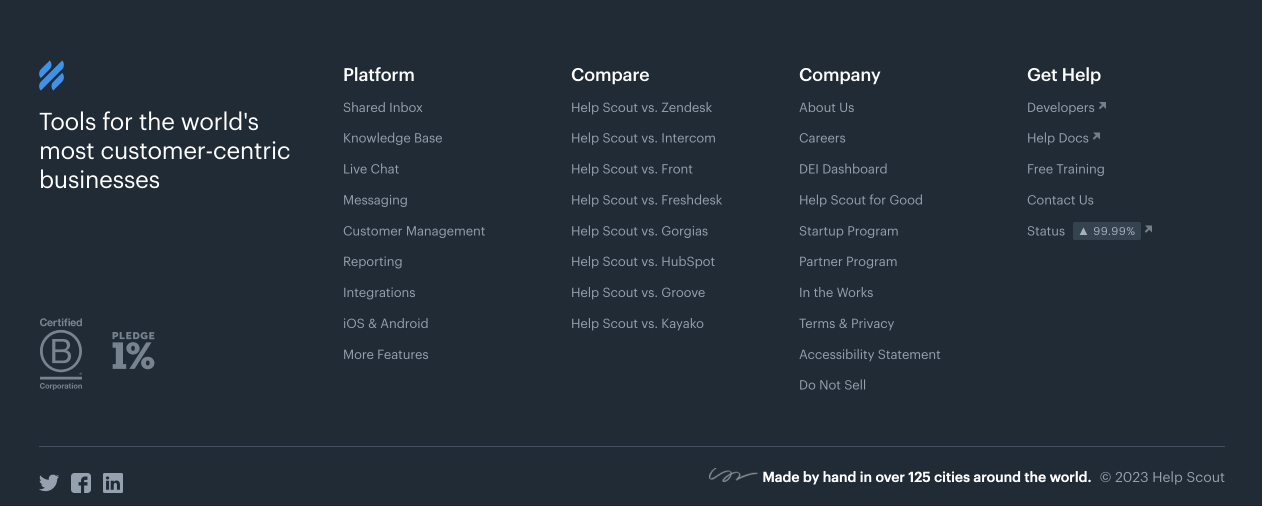This screenshot has height=507, width=1262.
Task: Open Help Scout vs. Freshdesk comparison
Action: [x=646, y=200]
